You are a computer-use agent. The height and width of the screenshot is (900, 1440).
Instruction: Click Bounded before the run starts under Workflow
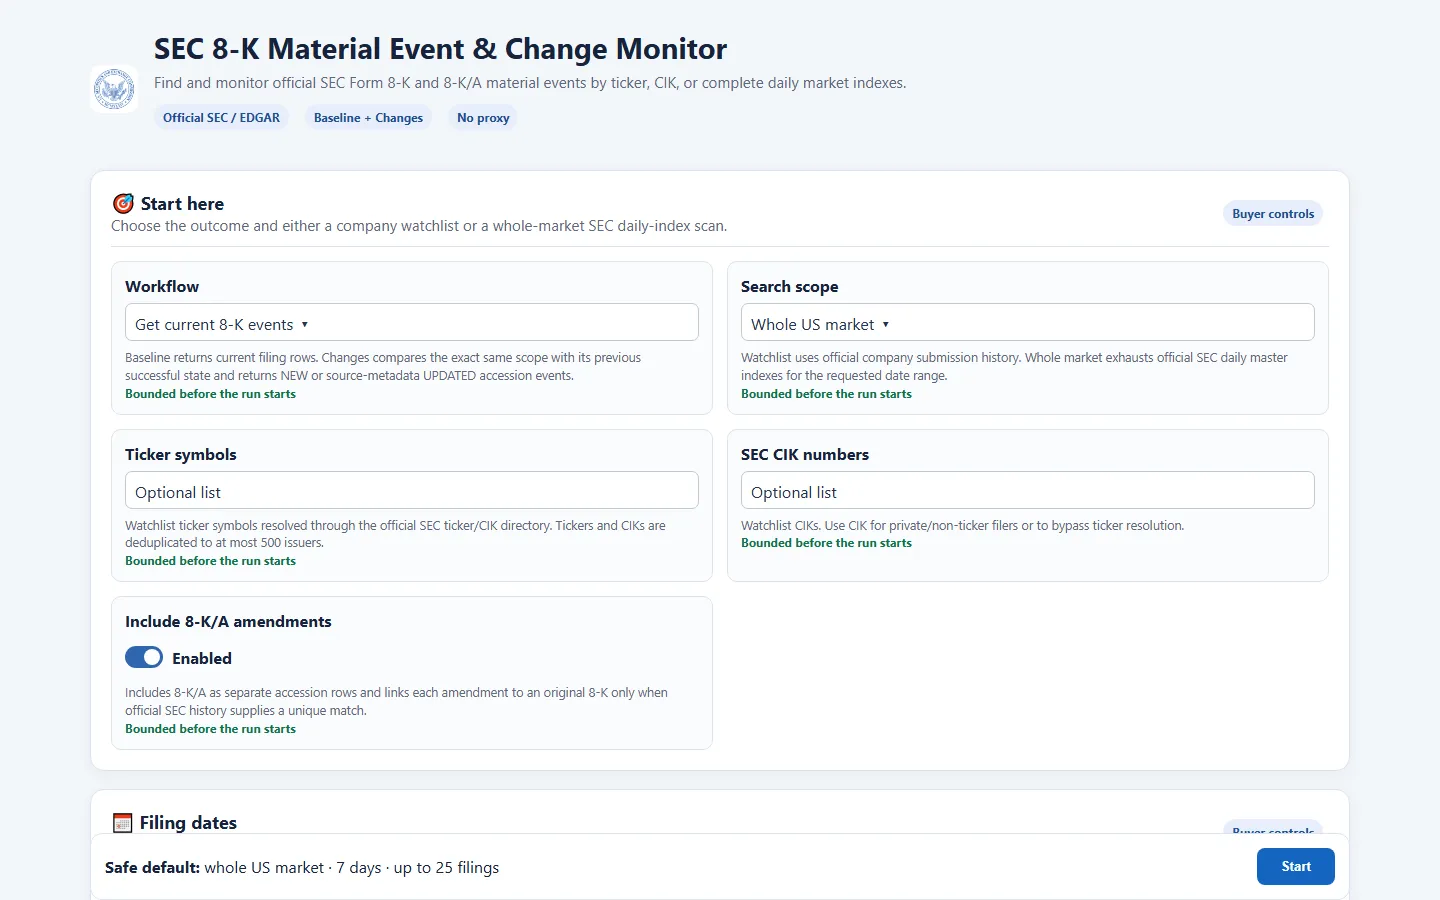(210, 394)
